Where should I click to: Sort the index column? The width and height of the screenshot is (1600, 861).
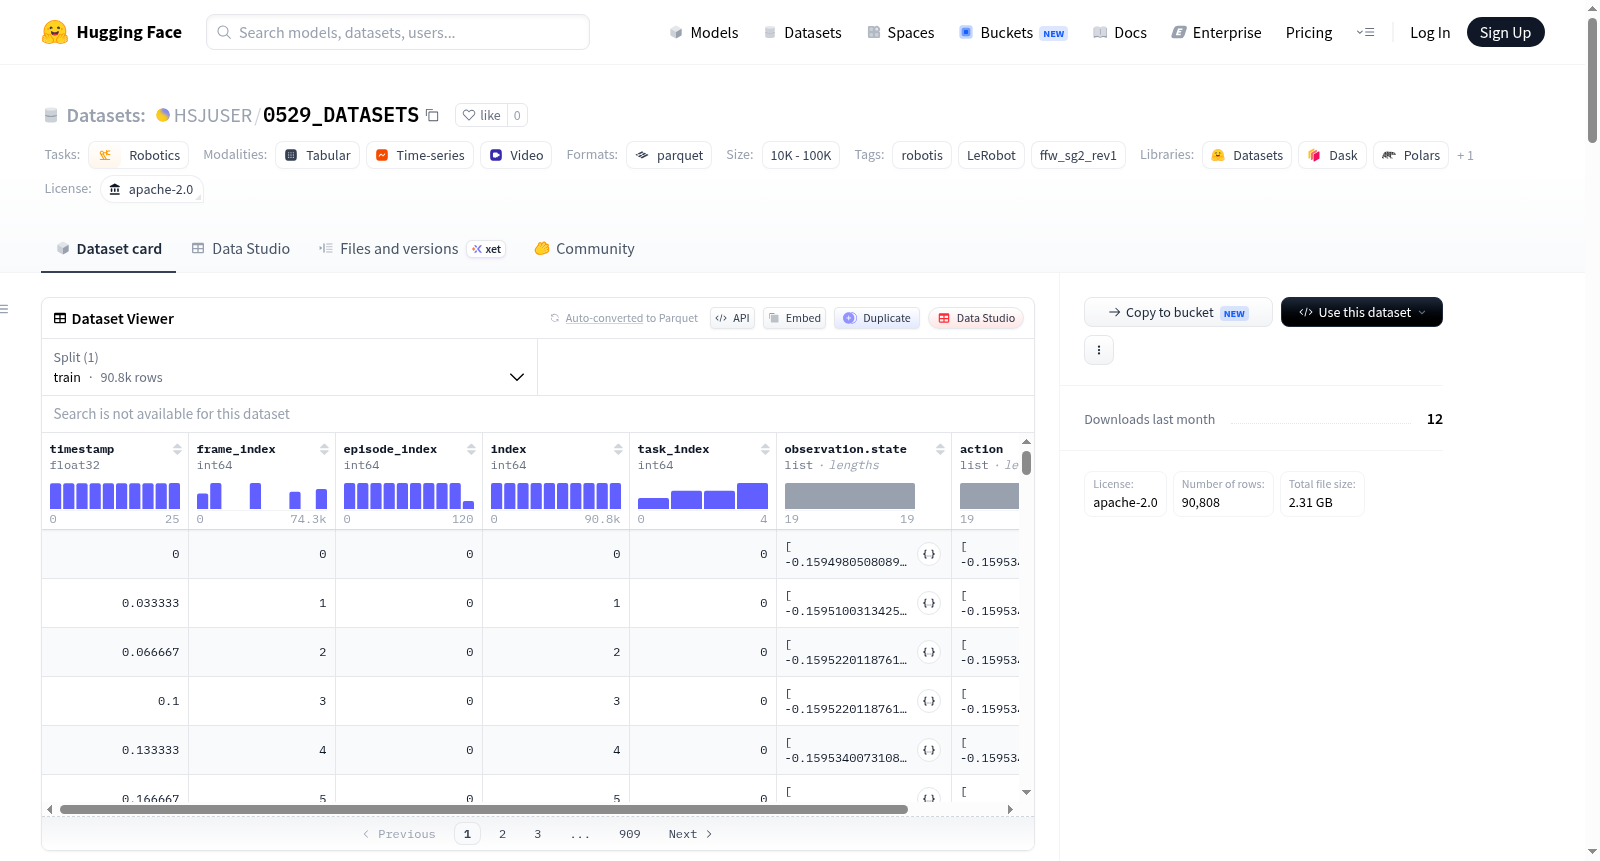(618, 449)
